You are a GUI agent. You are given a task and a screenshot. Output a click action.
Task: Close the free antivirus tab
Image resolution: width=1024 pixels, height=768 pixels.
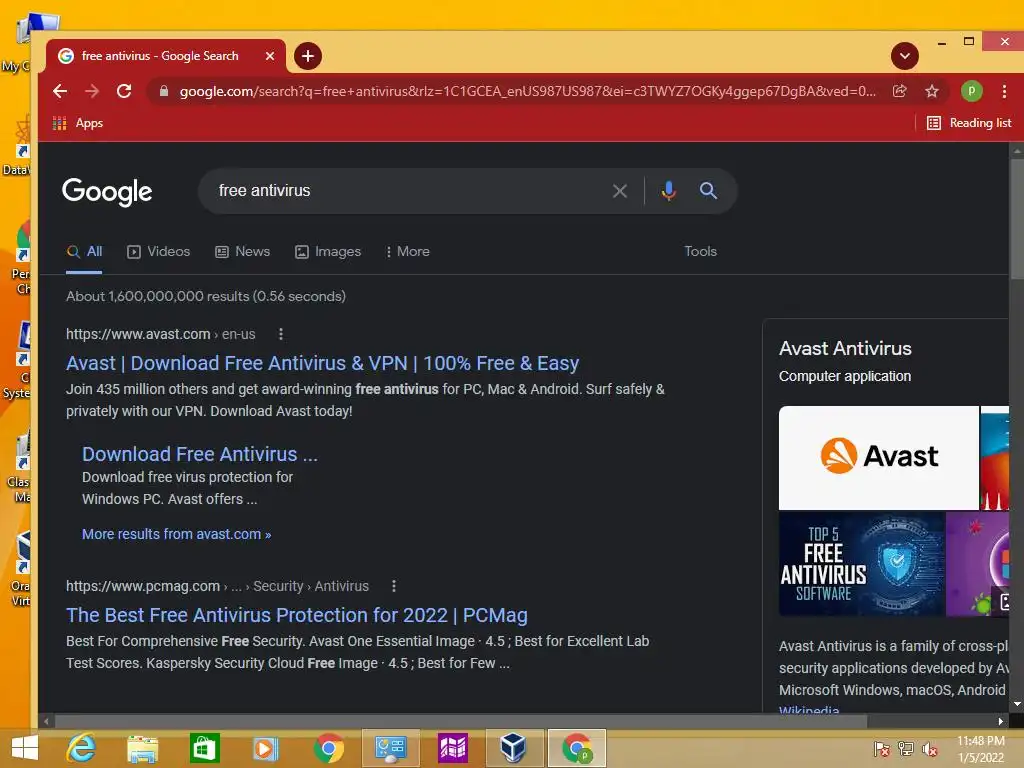pyautogui.click(x=270, y=56)
